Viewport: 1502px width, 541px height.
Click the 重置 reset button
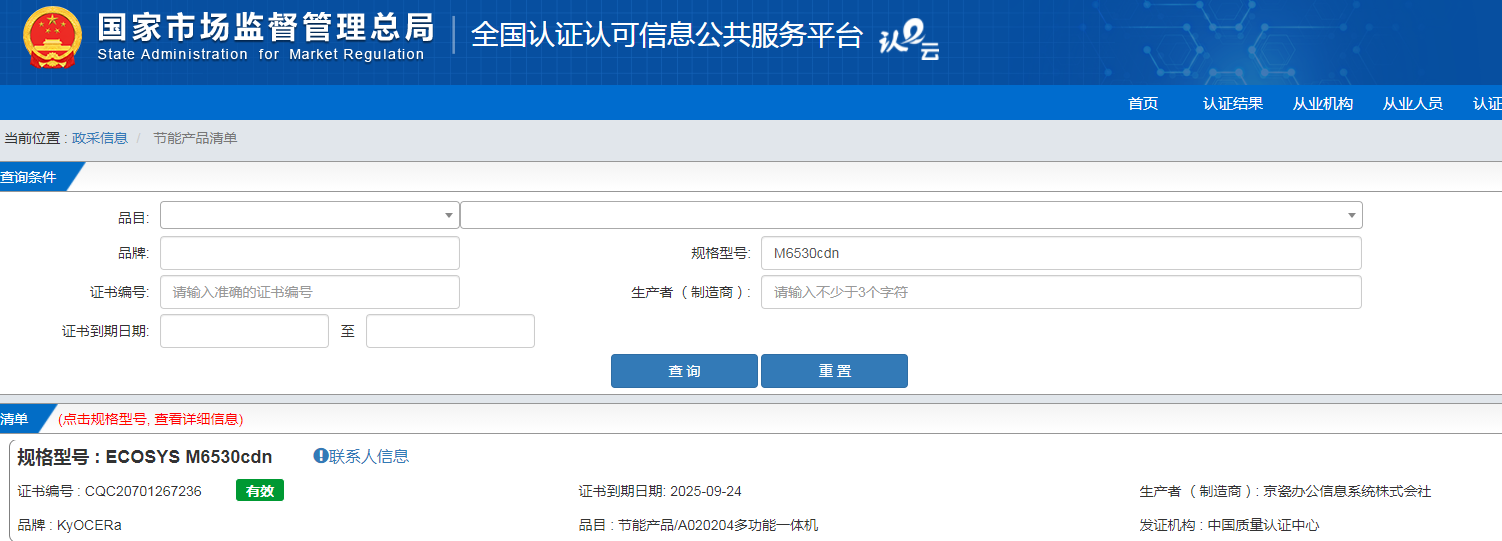click(834, 371)
